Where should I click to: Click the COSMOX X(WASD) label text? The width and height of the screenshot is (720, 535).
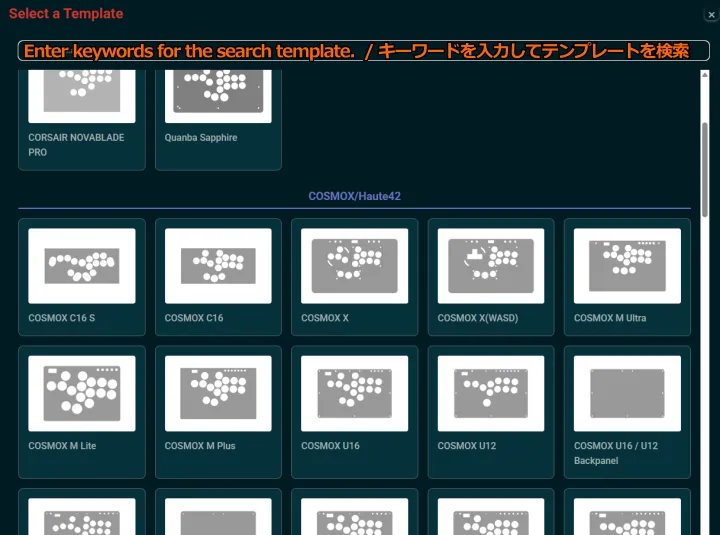478,318
